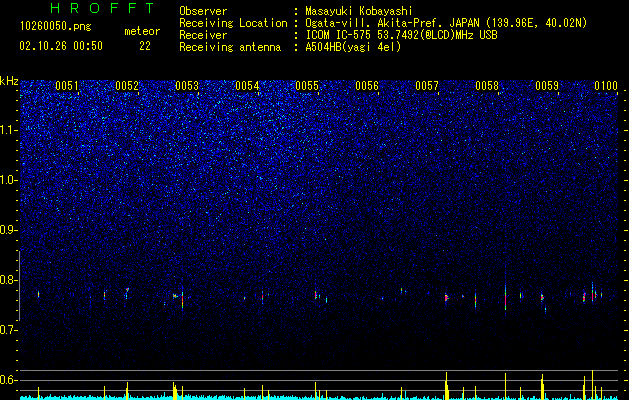The image size is (629, 400).
Task: Click the 0.6 kHz frequency label
Action: (9, 380)
